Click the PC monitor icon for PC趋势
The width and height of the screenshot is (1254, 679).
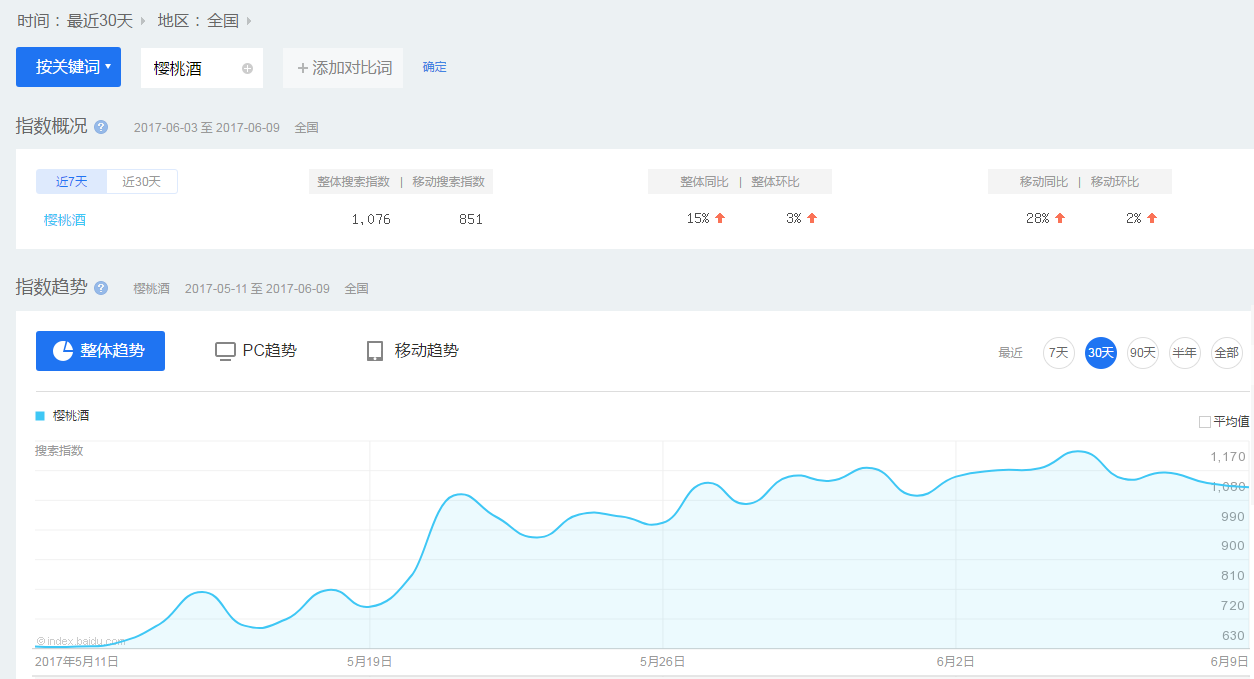226,351
